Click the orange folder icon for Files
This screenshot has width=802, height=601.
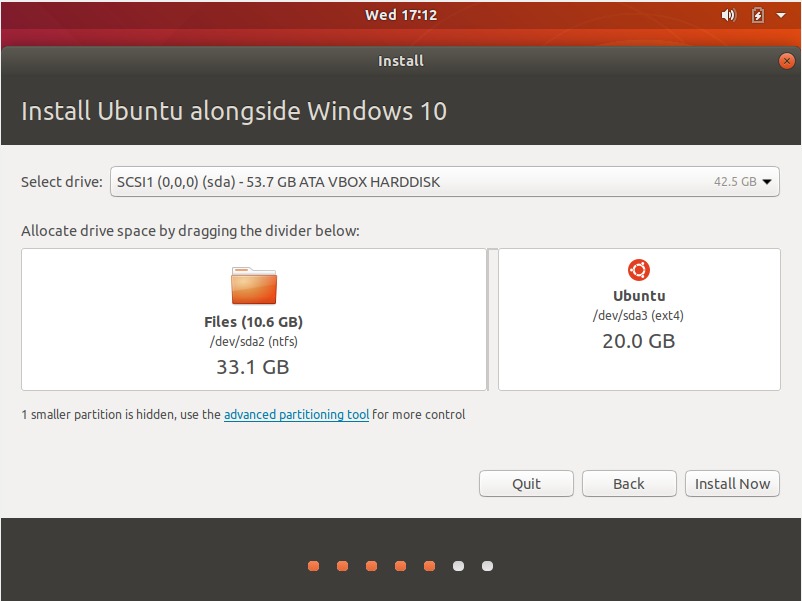(253, 286)
